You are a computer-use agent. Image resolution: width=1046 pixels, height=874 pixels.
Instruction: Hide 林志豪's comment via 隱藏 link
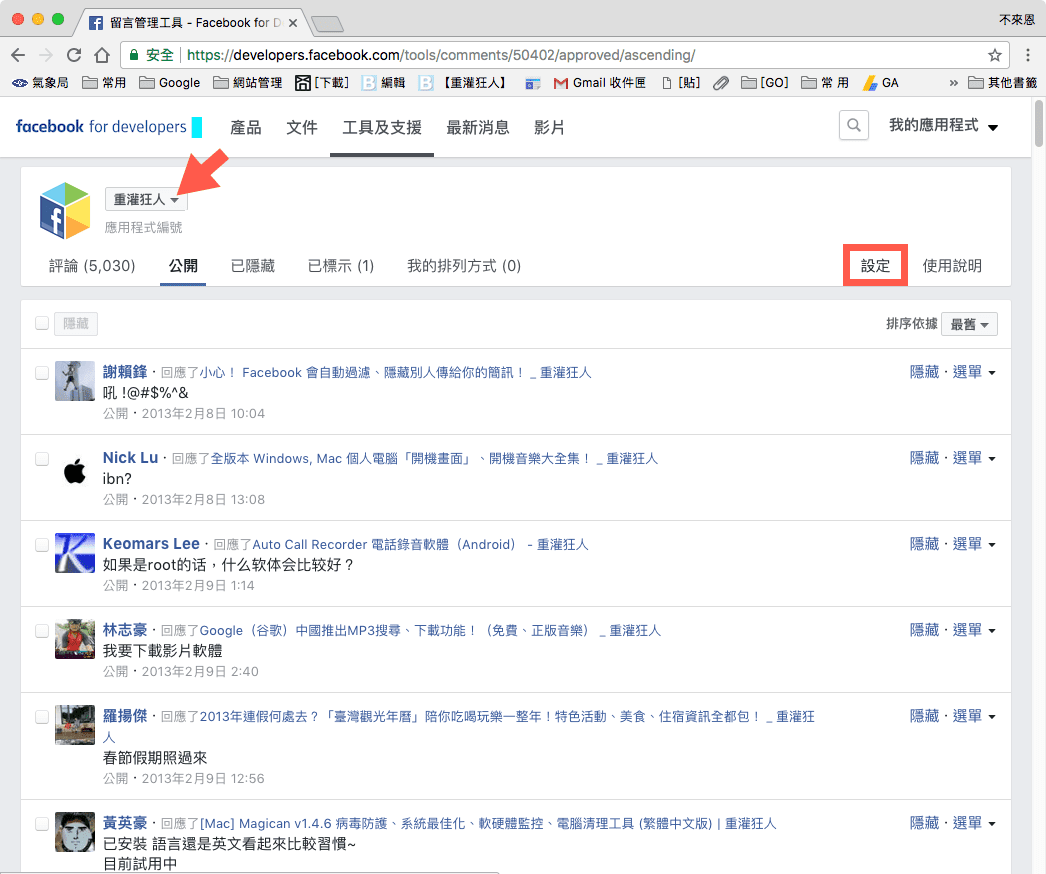[925, 630]
